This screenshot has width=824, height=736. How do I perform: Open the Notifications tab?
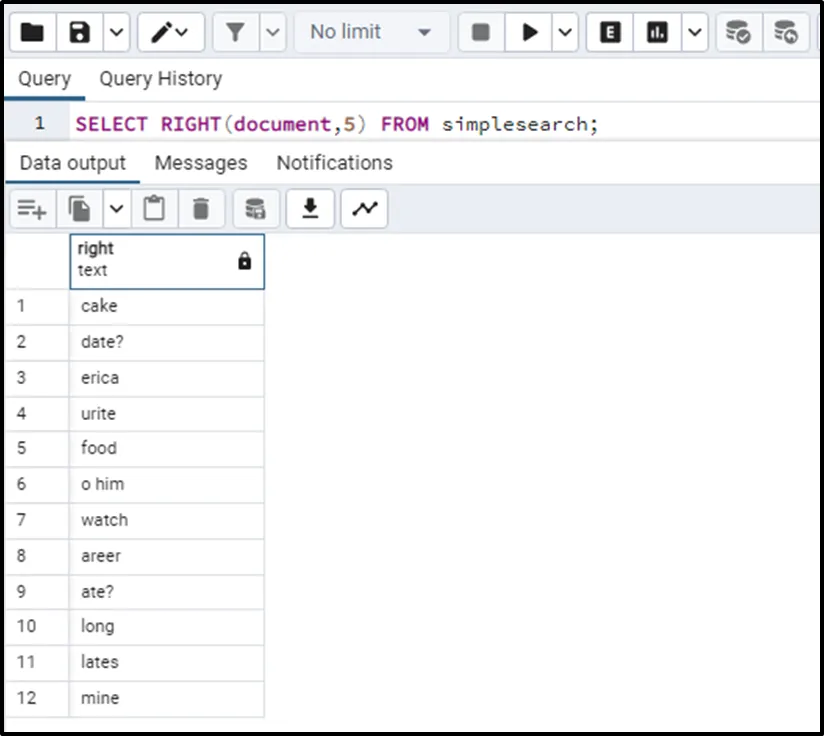(334, 163)
